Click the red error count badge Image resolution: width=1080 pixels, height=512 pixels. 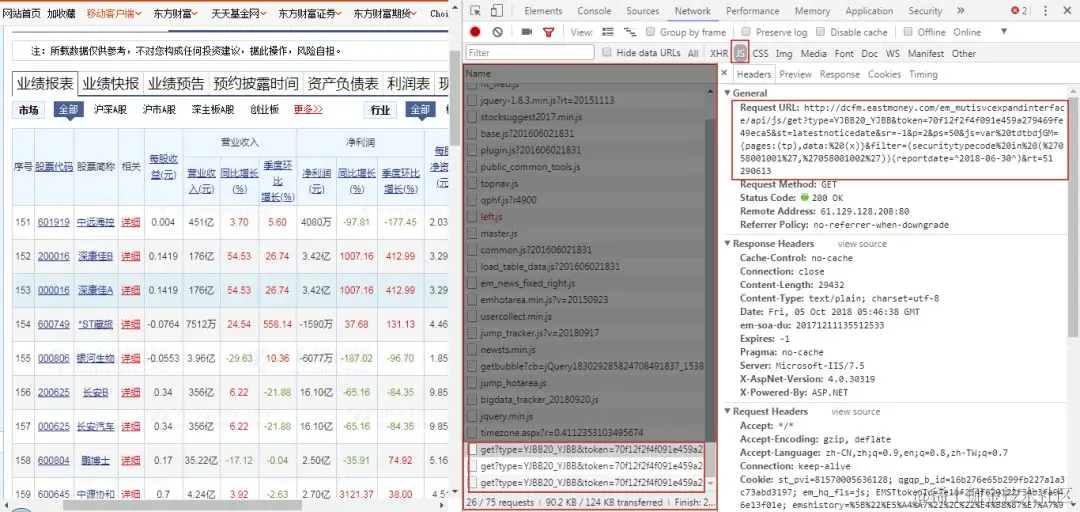[x=1019, y=11]
